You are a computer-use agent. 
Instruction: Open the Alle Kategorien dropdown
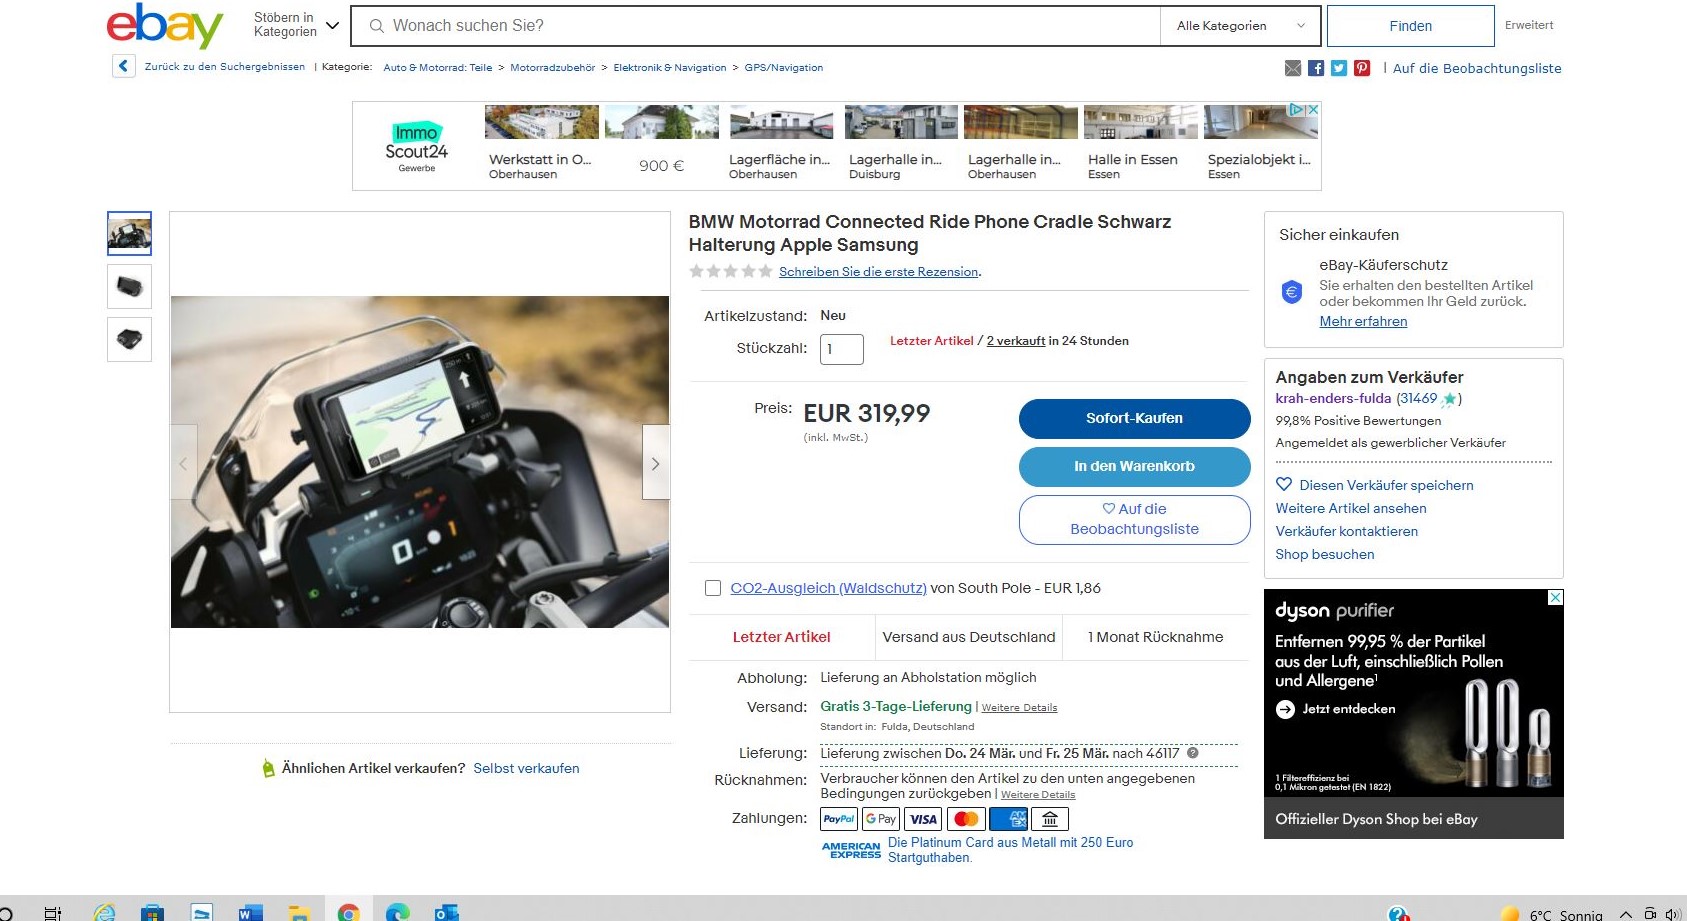click(1240, 26)
